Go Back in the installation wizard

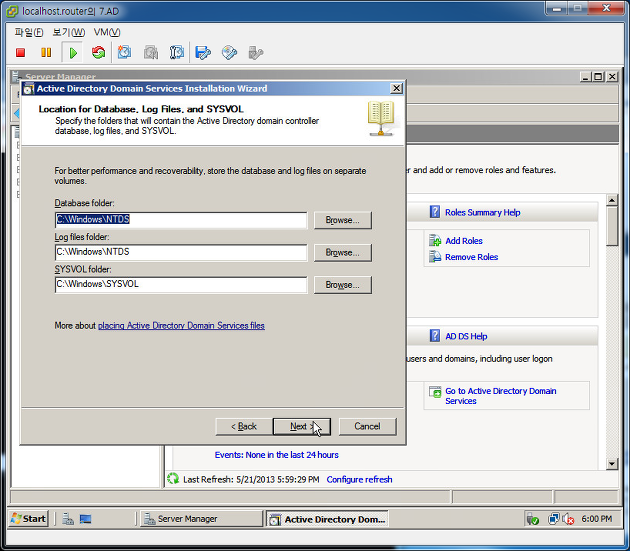point(244,426)
